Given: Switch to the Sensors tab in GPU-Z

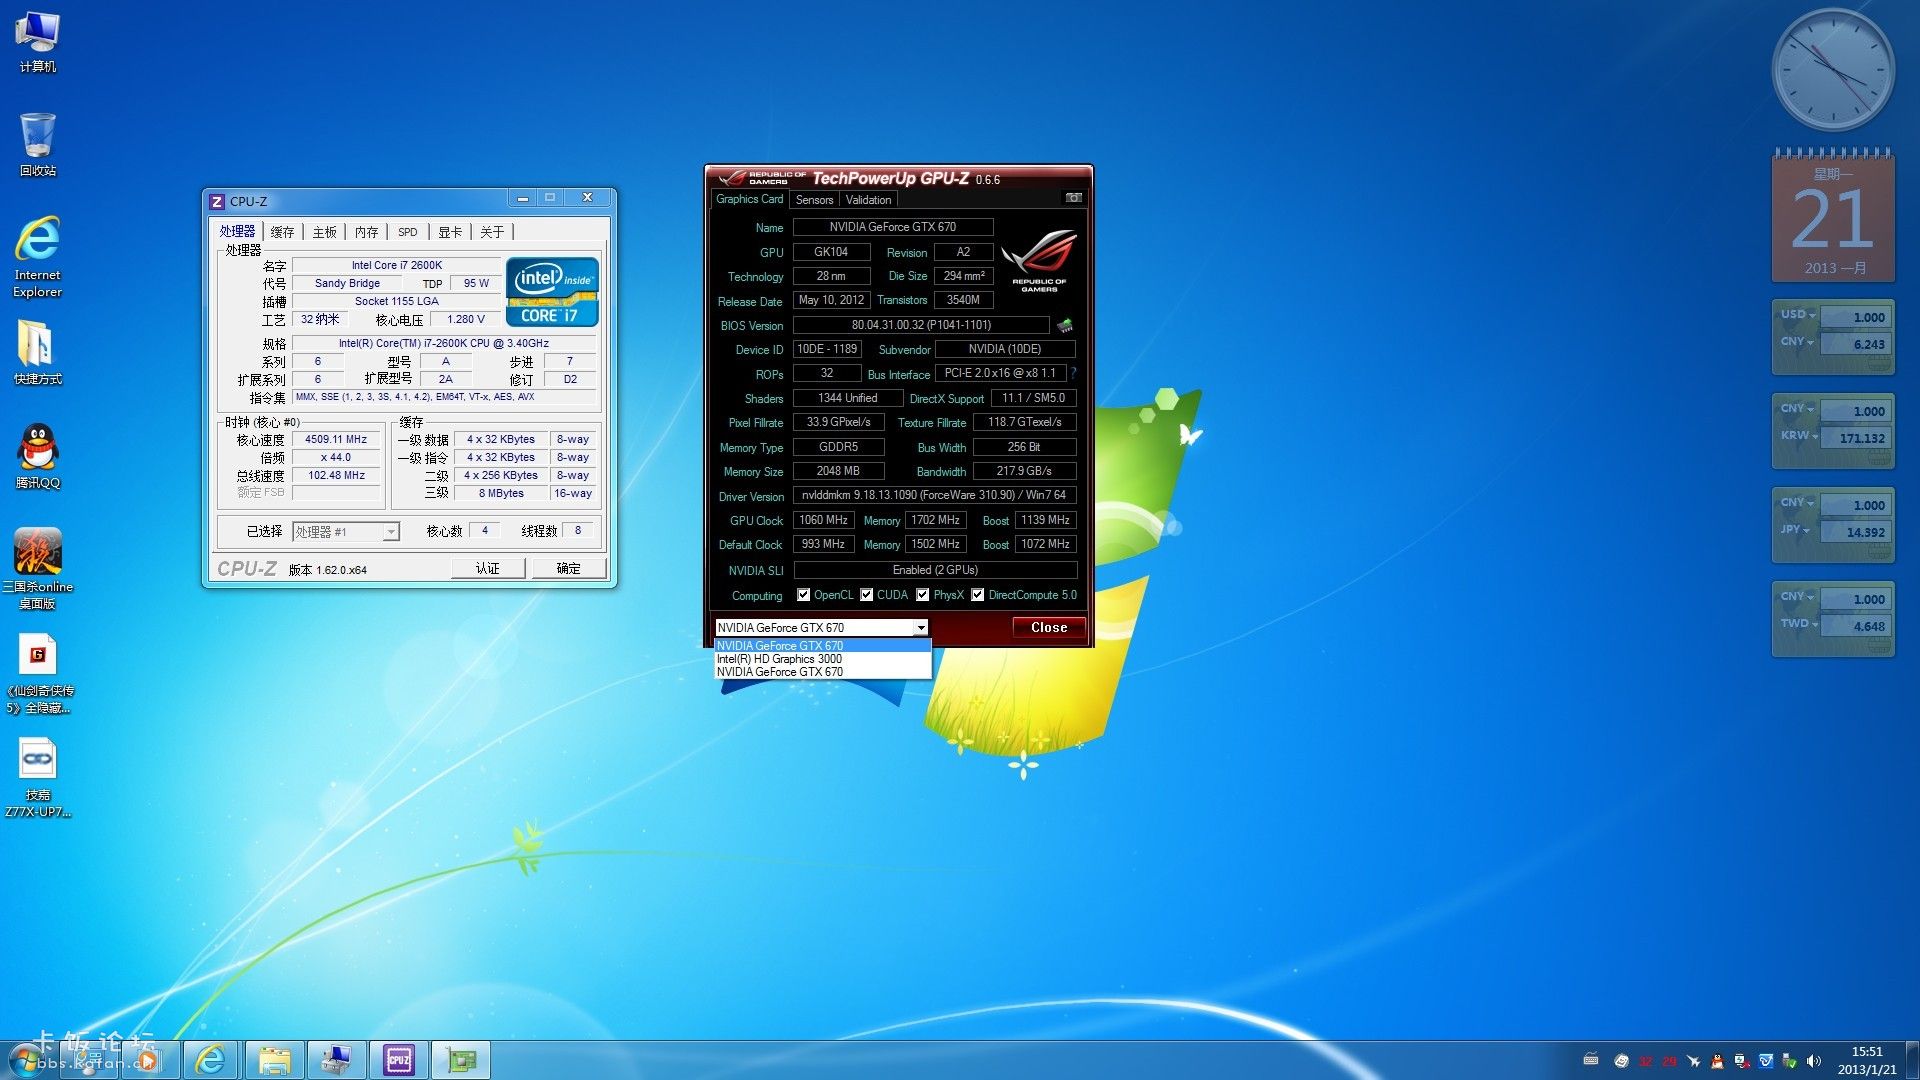Looking at the screenshot, I should (x=814, y=200).
